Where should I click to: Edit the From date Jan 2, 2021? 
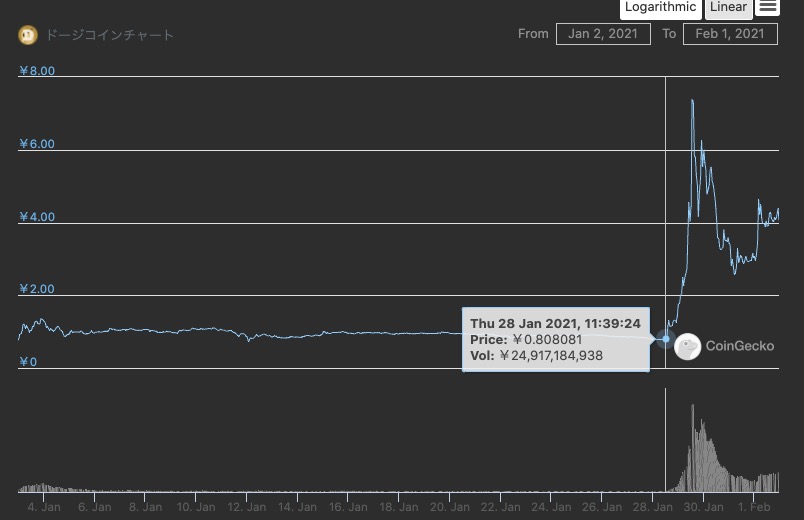pyautogui.click(x=603, y=34)
